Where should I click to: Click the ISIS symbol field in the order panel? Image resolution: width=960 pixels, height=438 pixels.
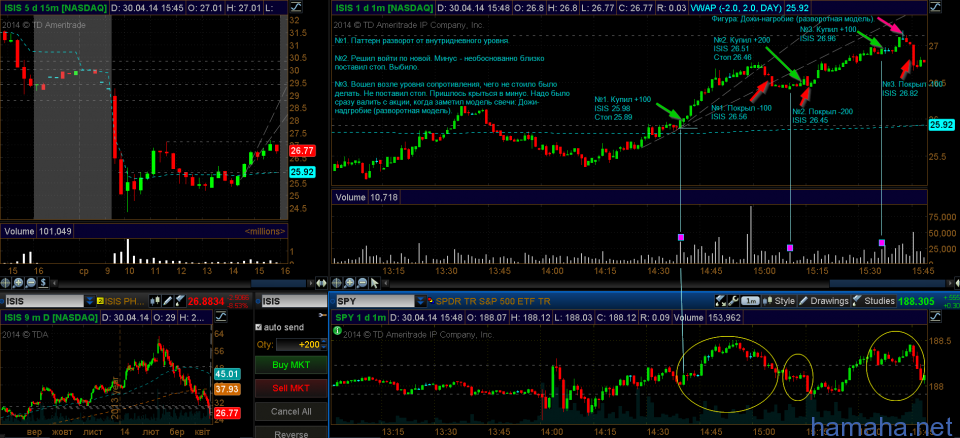point(294,301)
